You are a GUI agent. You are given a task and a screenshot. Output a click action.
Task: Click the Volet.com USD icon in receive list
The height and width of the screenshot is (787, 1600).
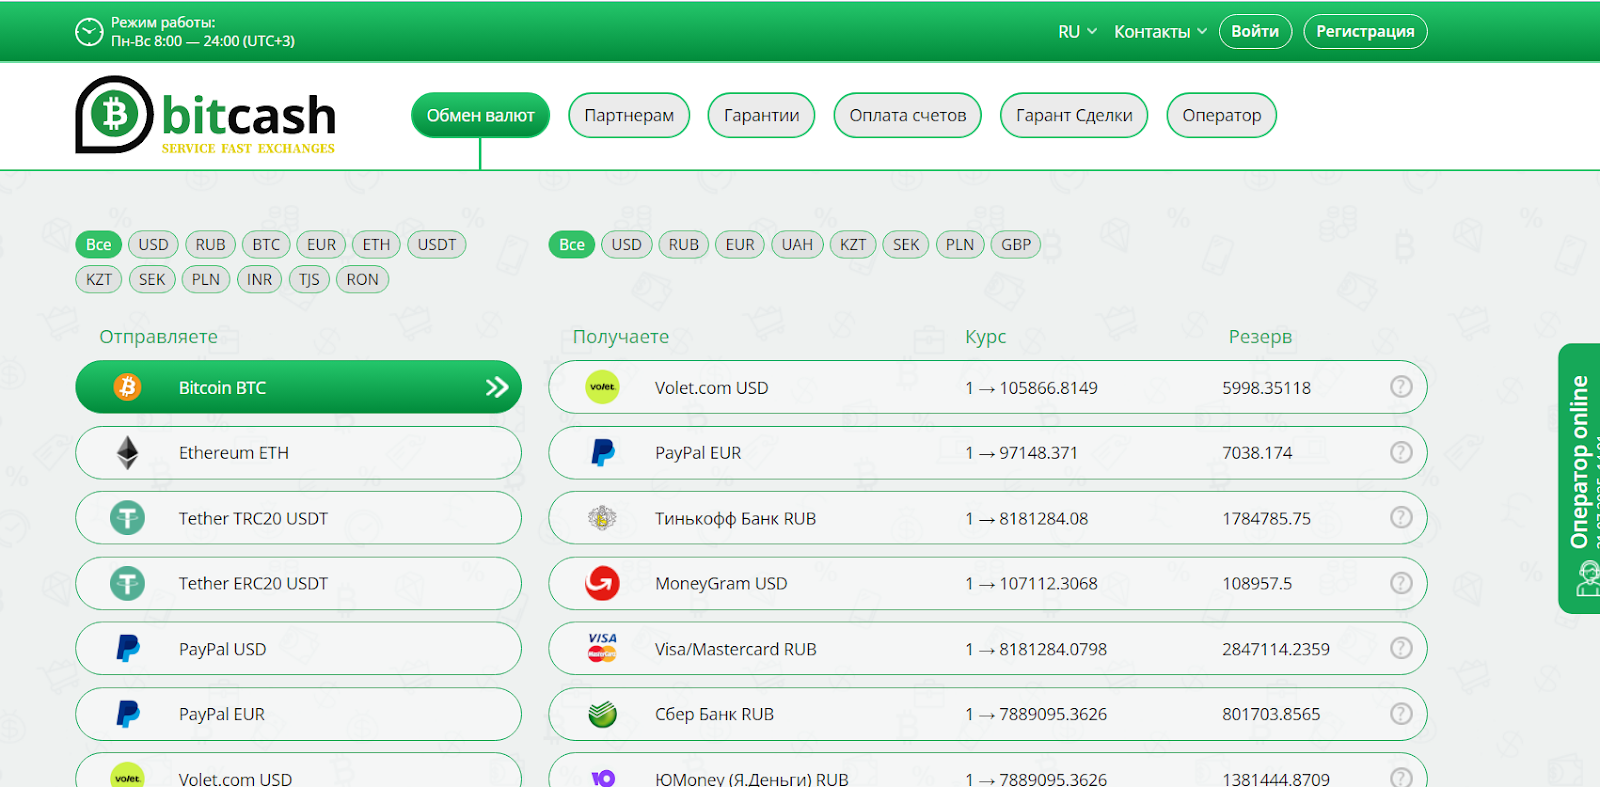point(602,387)
